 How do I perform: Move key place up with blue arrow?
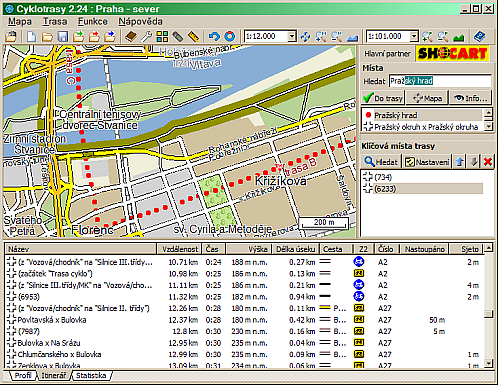point(460,162)
